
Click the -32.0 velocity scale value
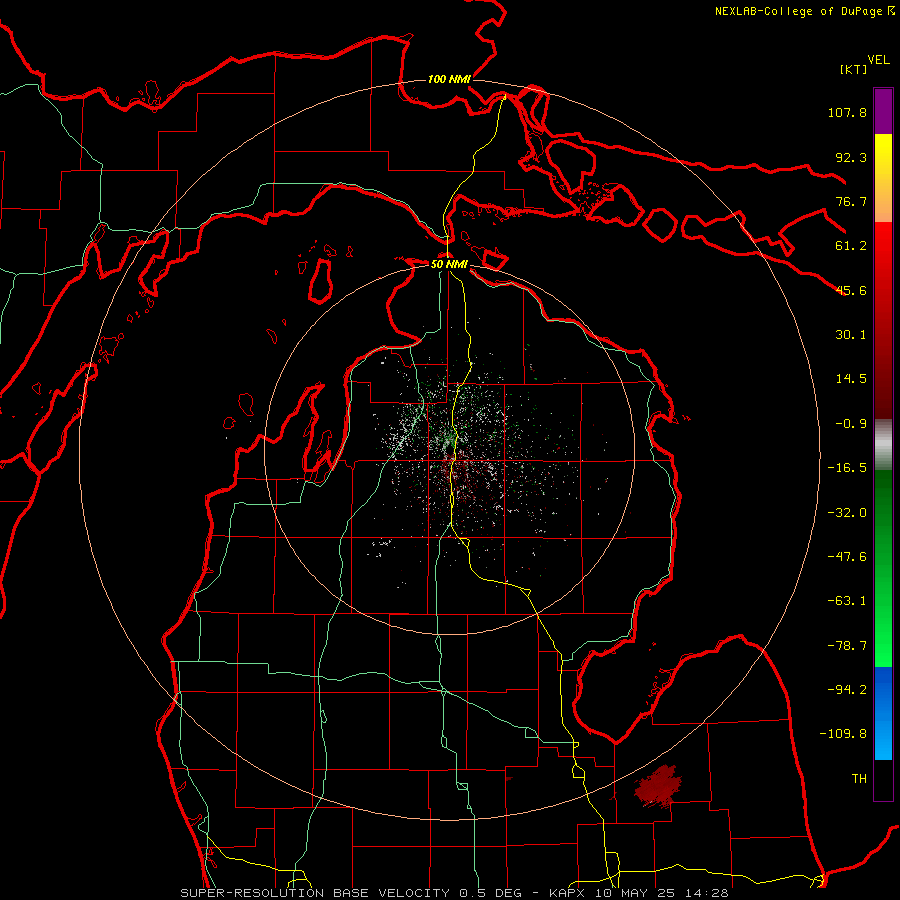tap(847, 513)
